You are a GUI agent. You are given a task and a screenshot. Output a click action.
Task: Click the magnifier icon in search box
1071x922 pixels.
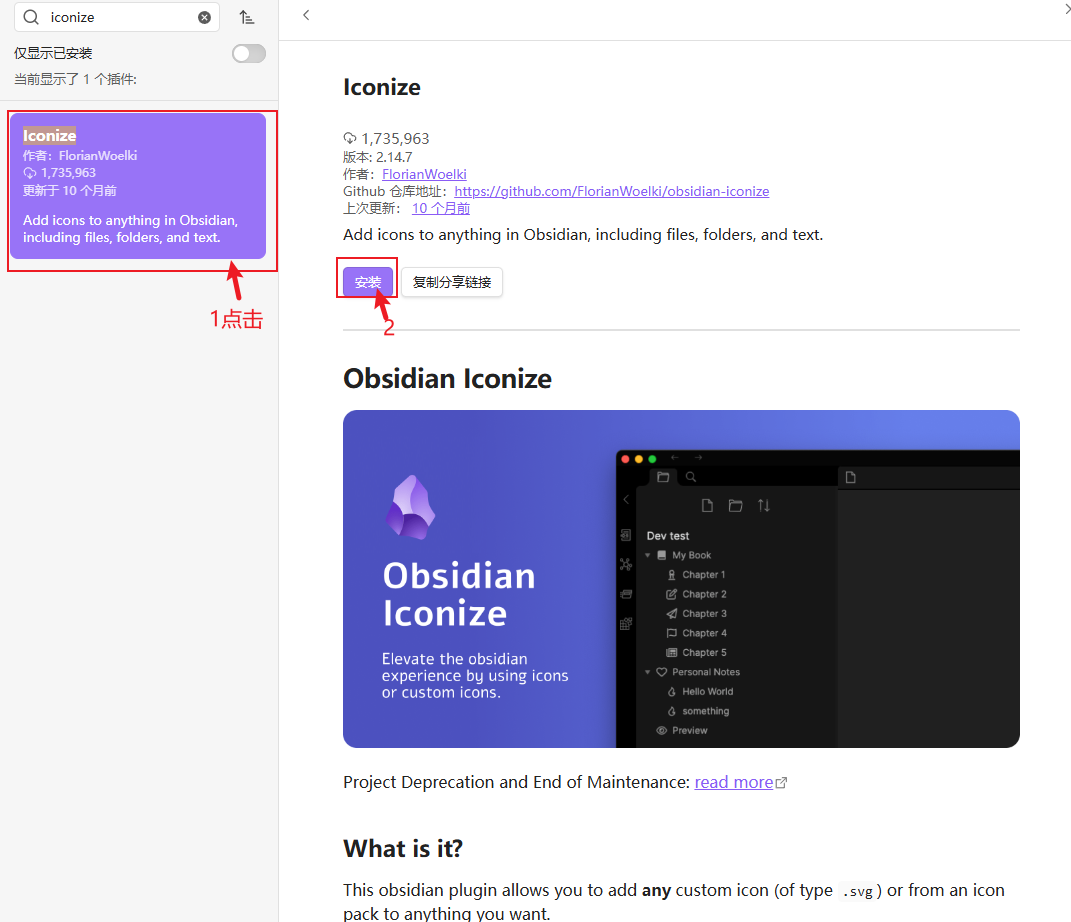point(31,17)
